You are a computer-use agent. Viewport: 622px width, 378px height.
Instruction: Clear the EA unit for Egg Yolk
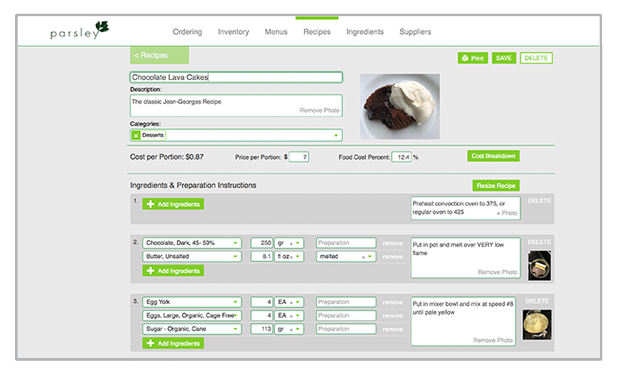click(x=291, y=302)
